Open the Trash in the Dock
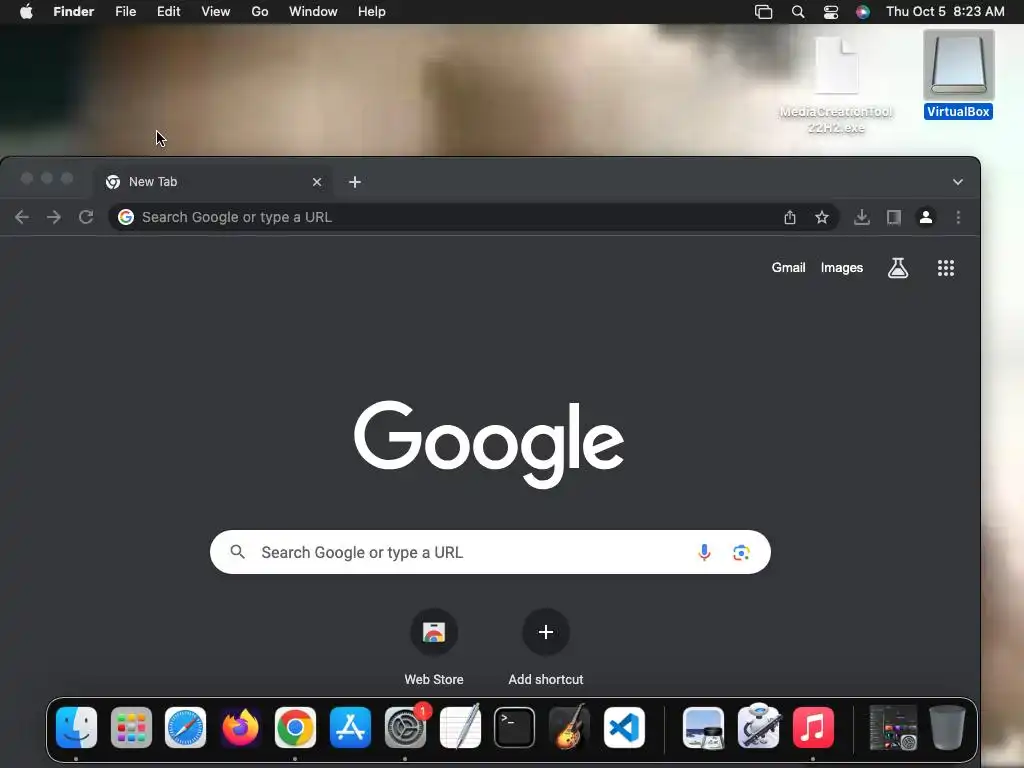This screenshot has width=1024, height=768. (948, 728)
